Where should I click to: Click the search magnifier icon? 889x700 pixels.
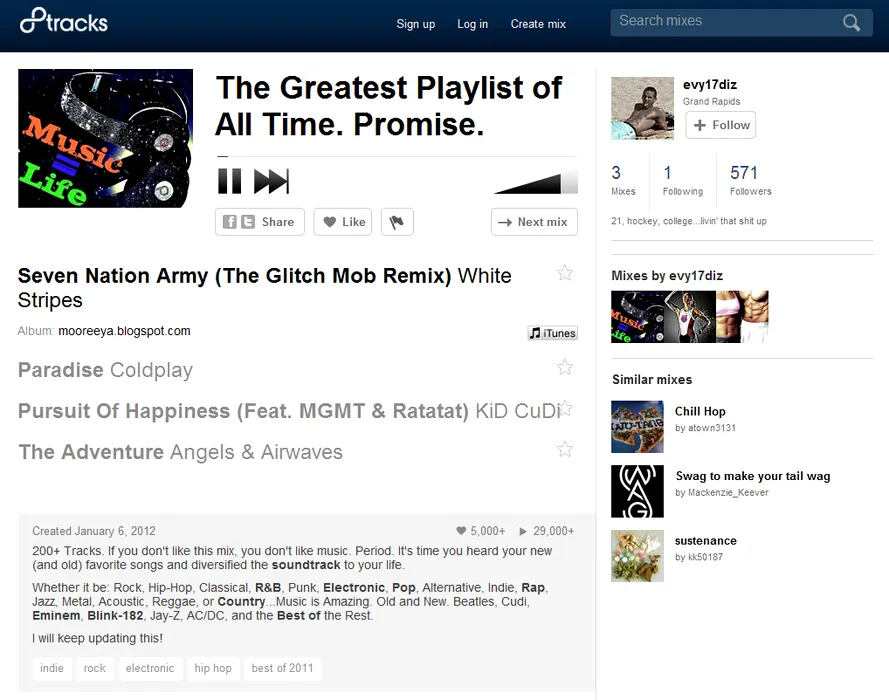click(x=851, y=23)
